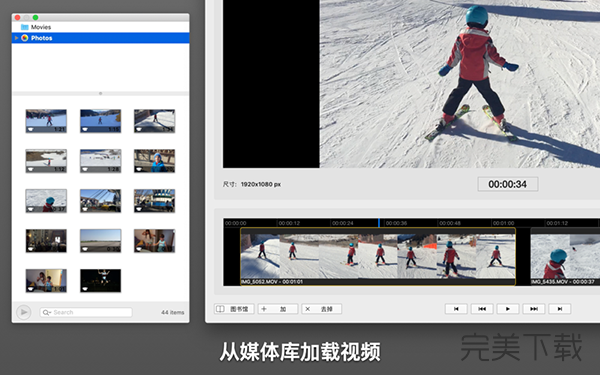Click the 加 add clip button
Screen dimensions: 600x375
pyautogui.click(x=278, y=309)
